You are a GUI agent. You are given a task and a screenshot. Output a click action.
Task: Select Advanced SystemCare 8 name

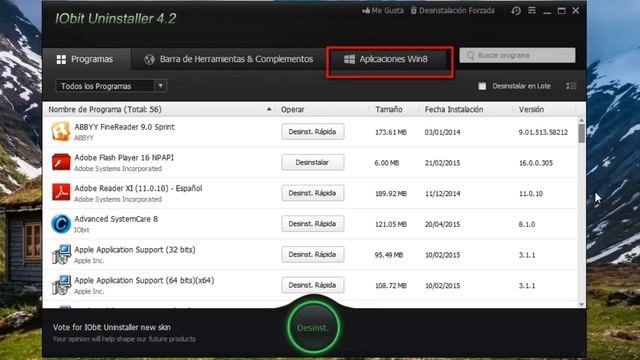click(x=116, y=219)
